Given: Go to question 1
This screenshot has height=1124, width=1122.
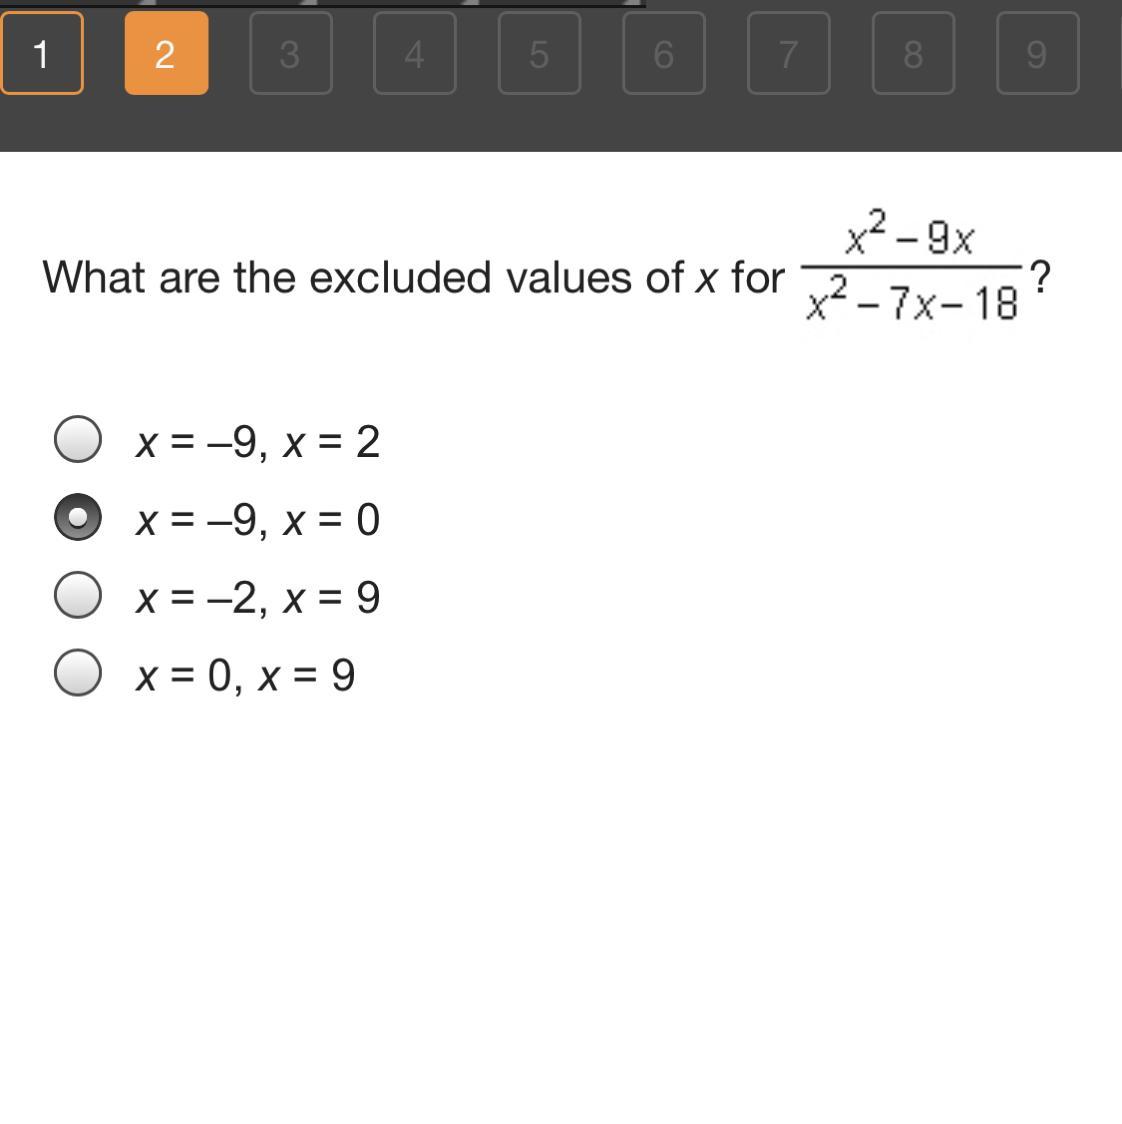Looking at the screenshot, I should click(42, 53).
